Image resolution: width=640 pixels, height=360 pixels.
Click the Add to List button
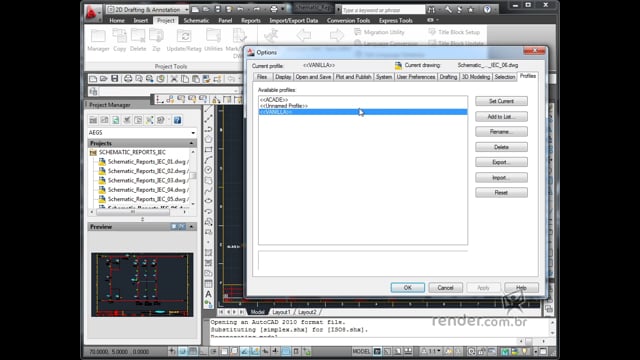[x=501, y=117]
